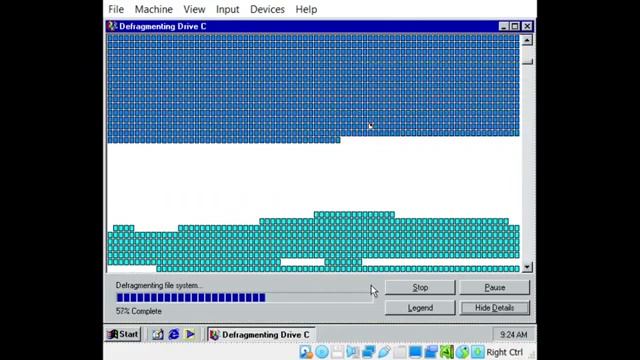Click the network adapters indicator icon
The height and width of the screenshot is (360, 640).
point(368,352)
